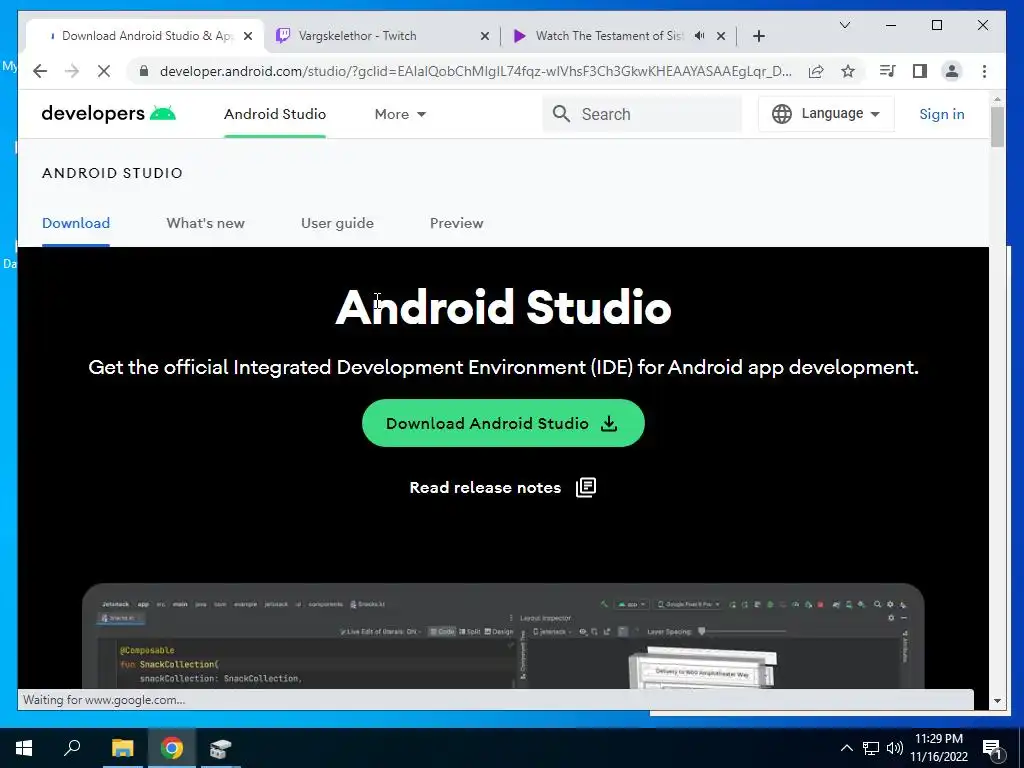Click the developers Android logo
Image resolution: width=1024 pixels, height=768 pixels.
(108, 114)
